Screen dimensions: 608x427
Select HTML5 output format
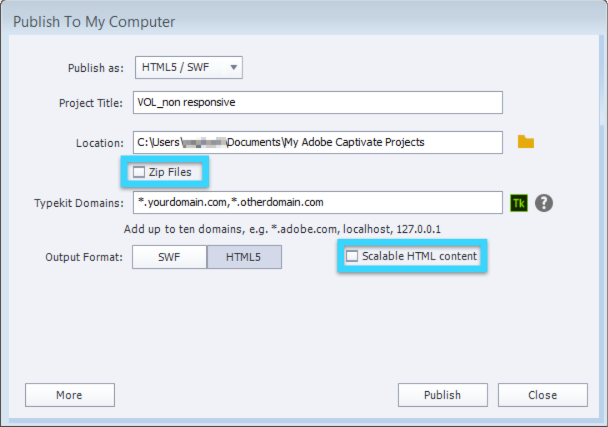244,257
